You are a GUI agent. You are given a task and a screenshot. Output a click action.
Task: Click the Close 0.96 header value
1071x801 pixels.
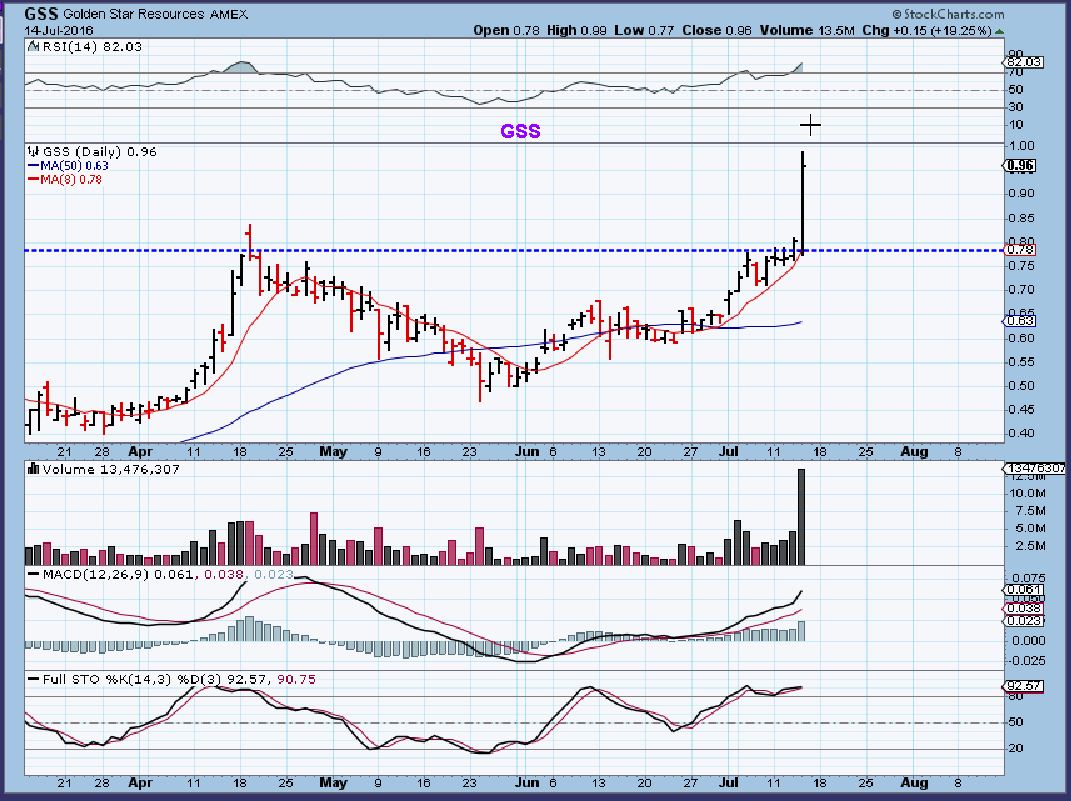coord(717,31)
